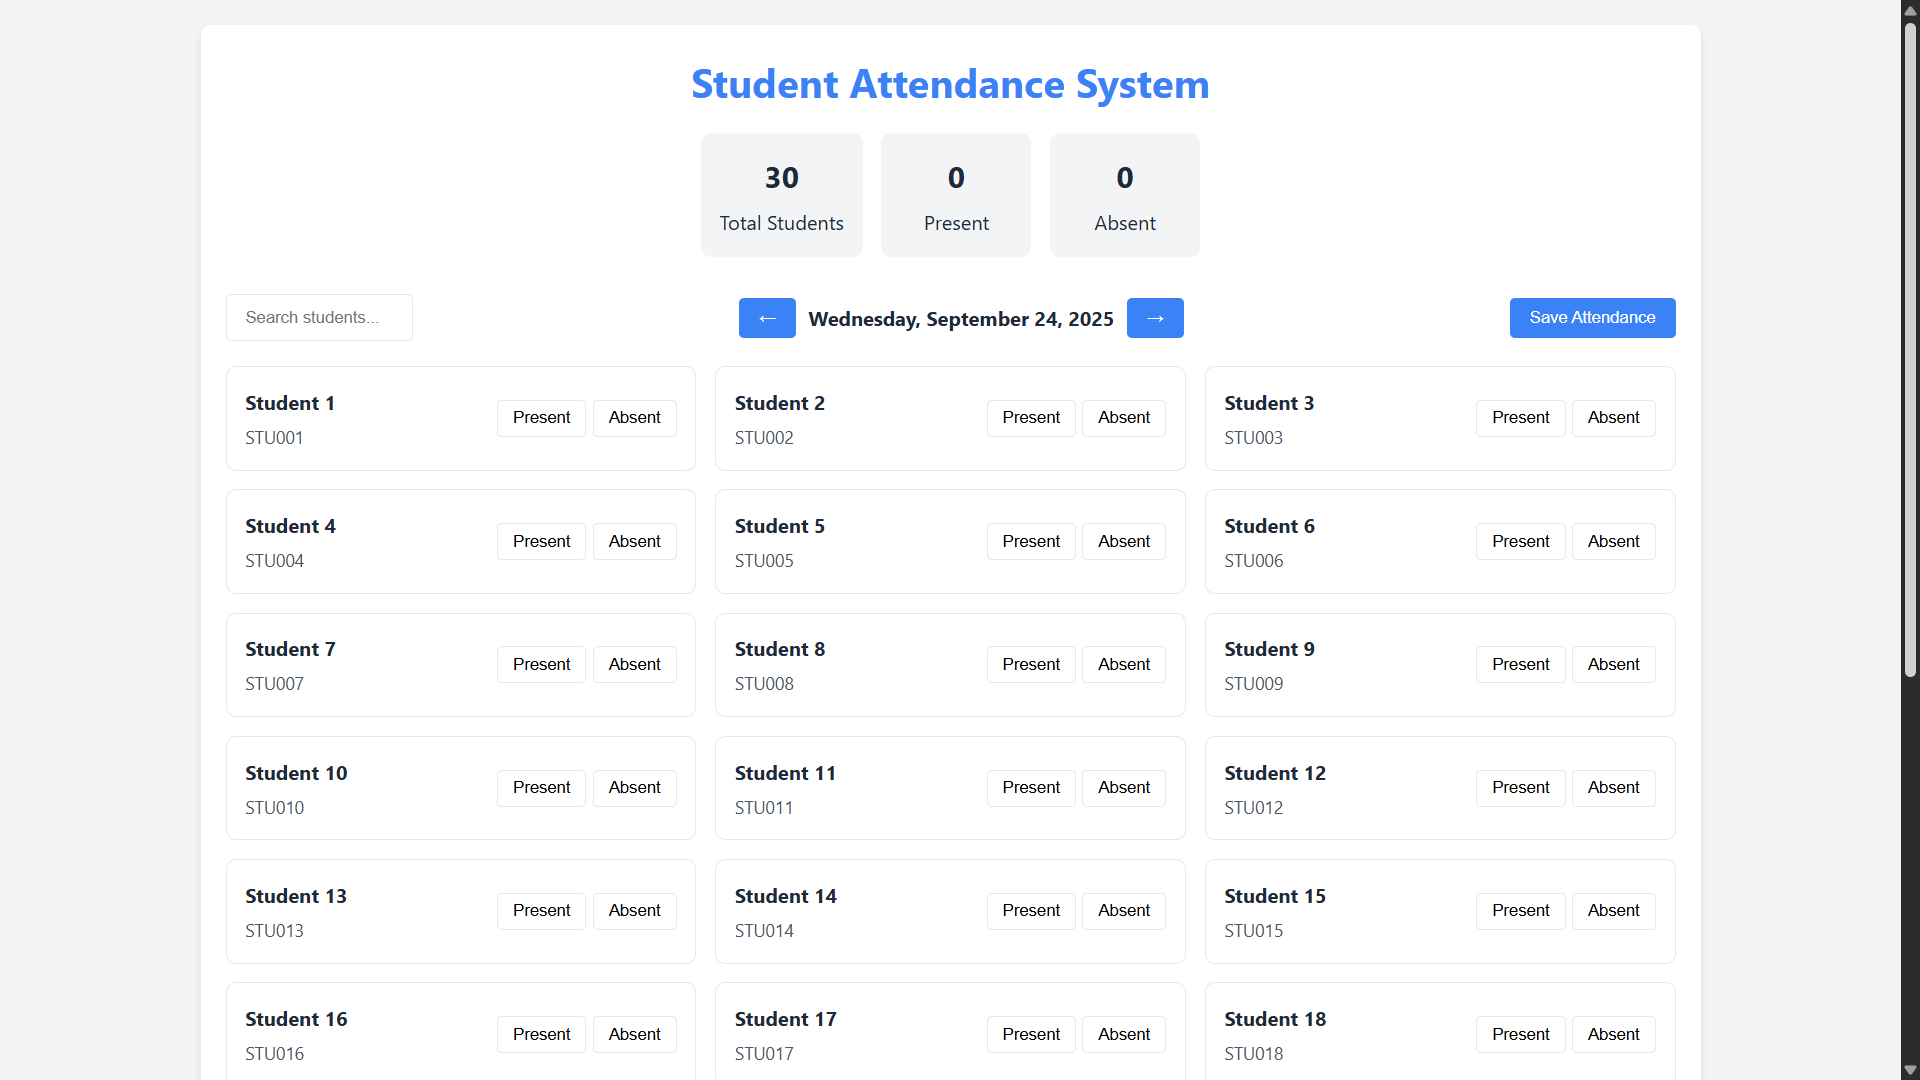Advance to next day with right arrow
The width and height of the screenshot is (1920, 1080).
point(1155,318)
